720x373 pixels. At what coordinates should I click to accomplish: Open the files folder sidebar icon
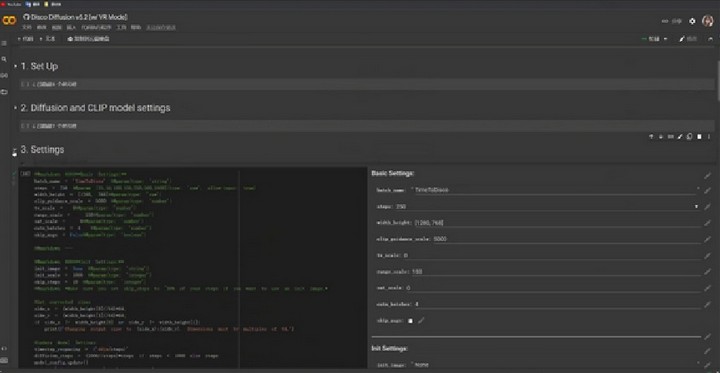[x=4, y=92]
